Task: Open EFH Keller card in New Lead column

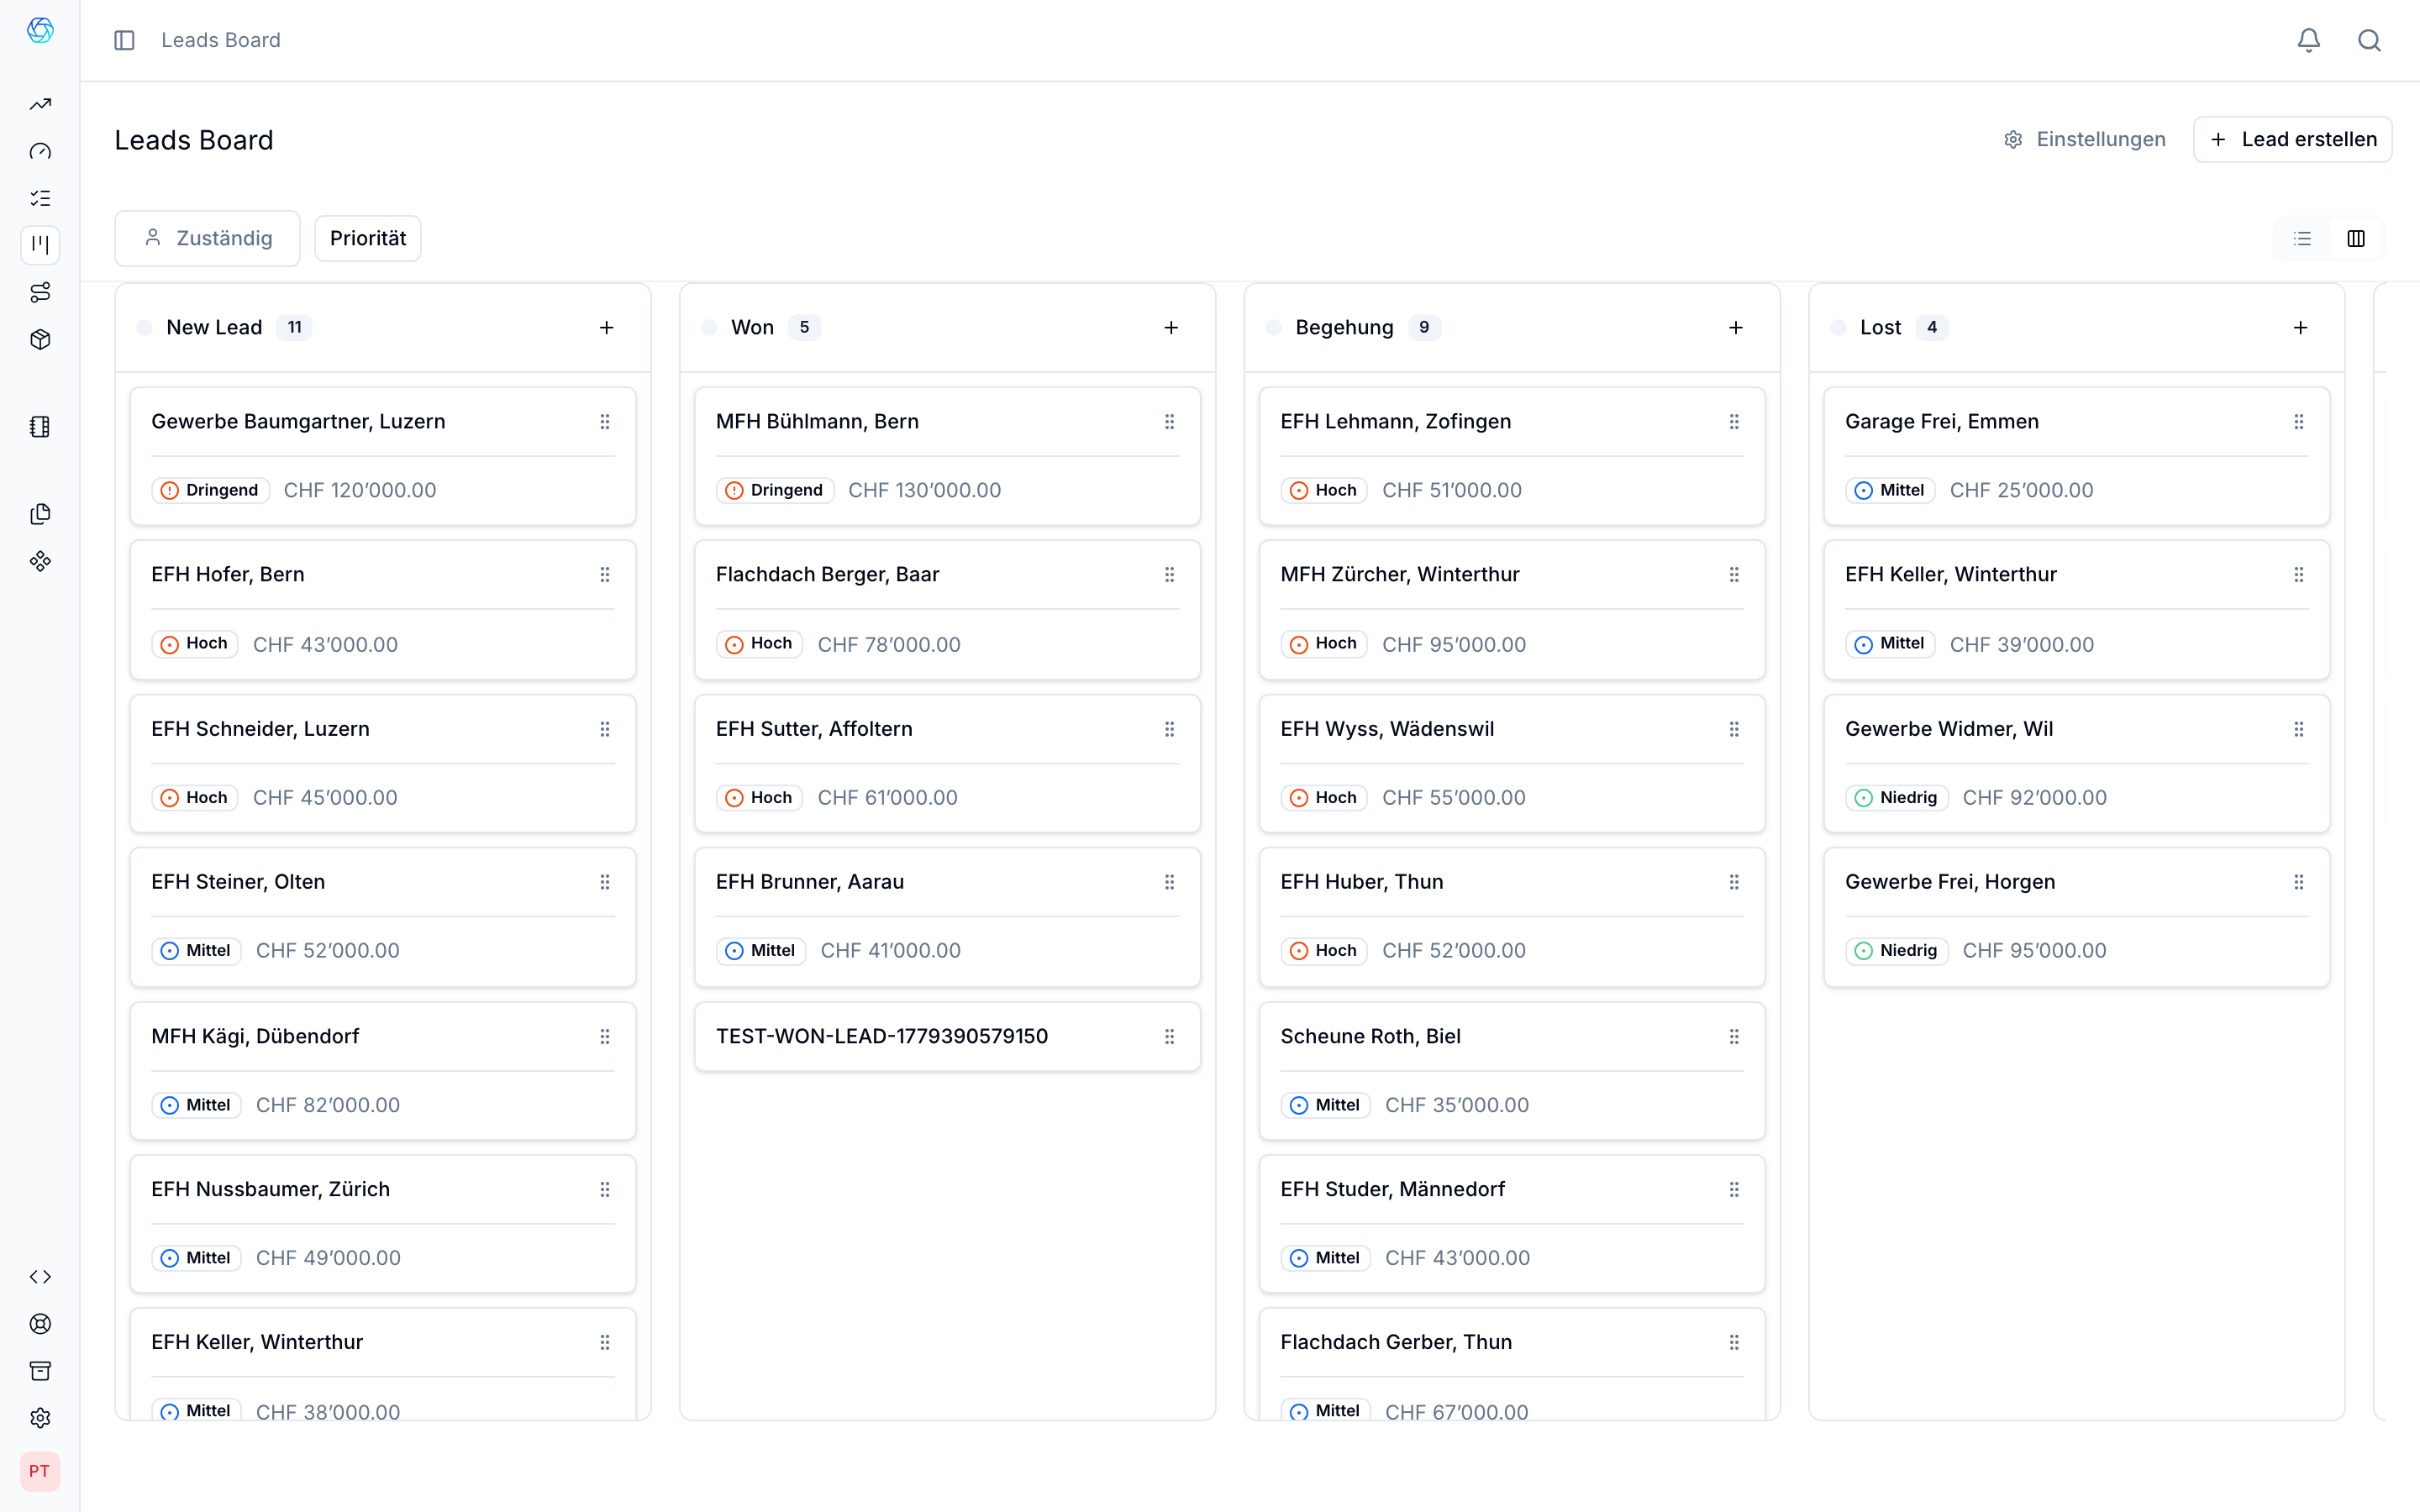Action: 383,1364
